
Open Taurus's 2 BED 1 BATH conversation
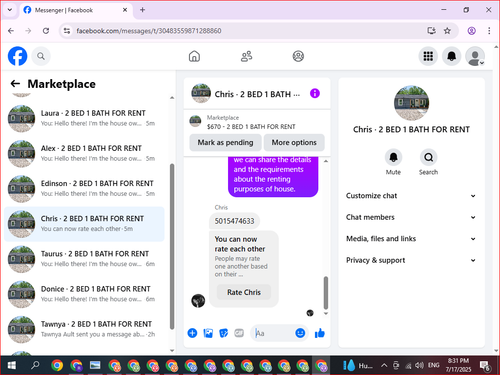[84, 259]
